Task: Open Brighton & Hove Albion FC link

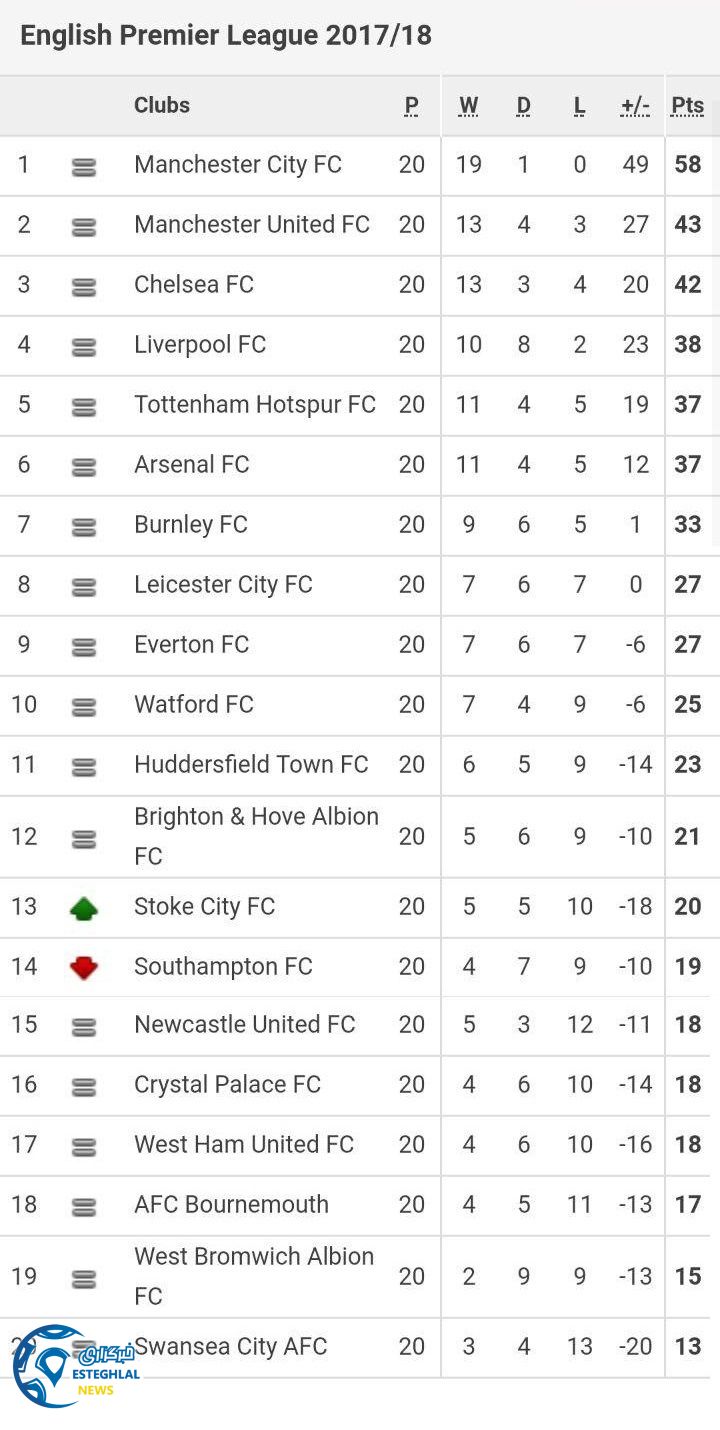Action: (x=256, y=835)
